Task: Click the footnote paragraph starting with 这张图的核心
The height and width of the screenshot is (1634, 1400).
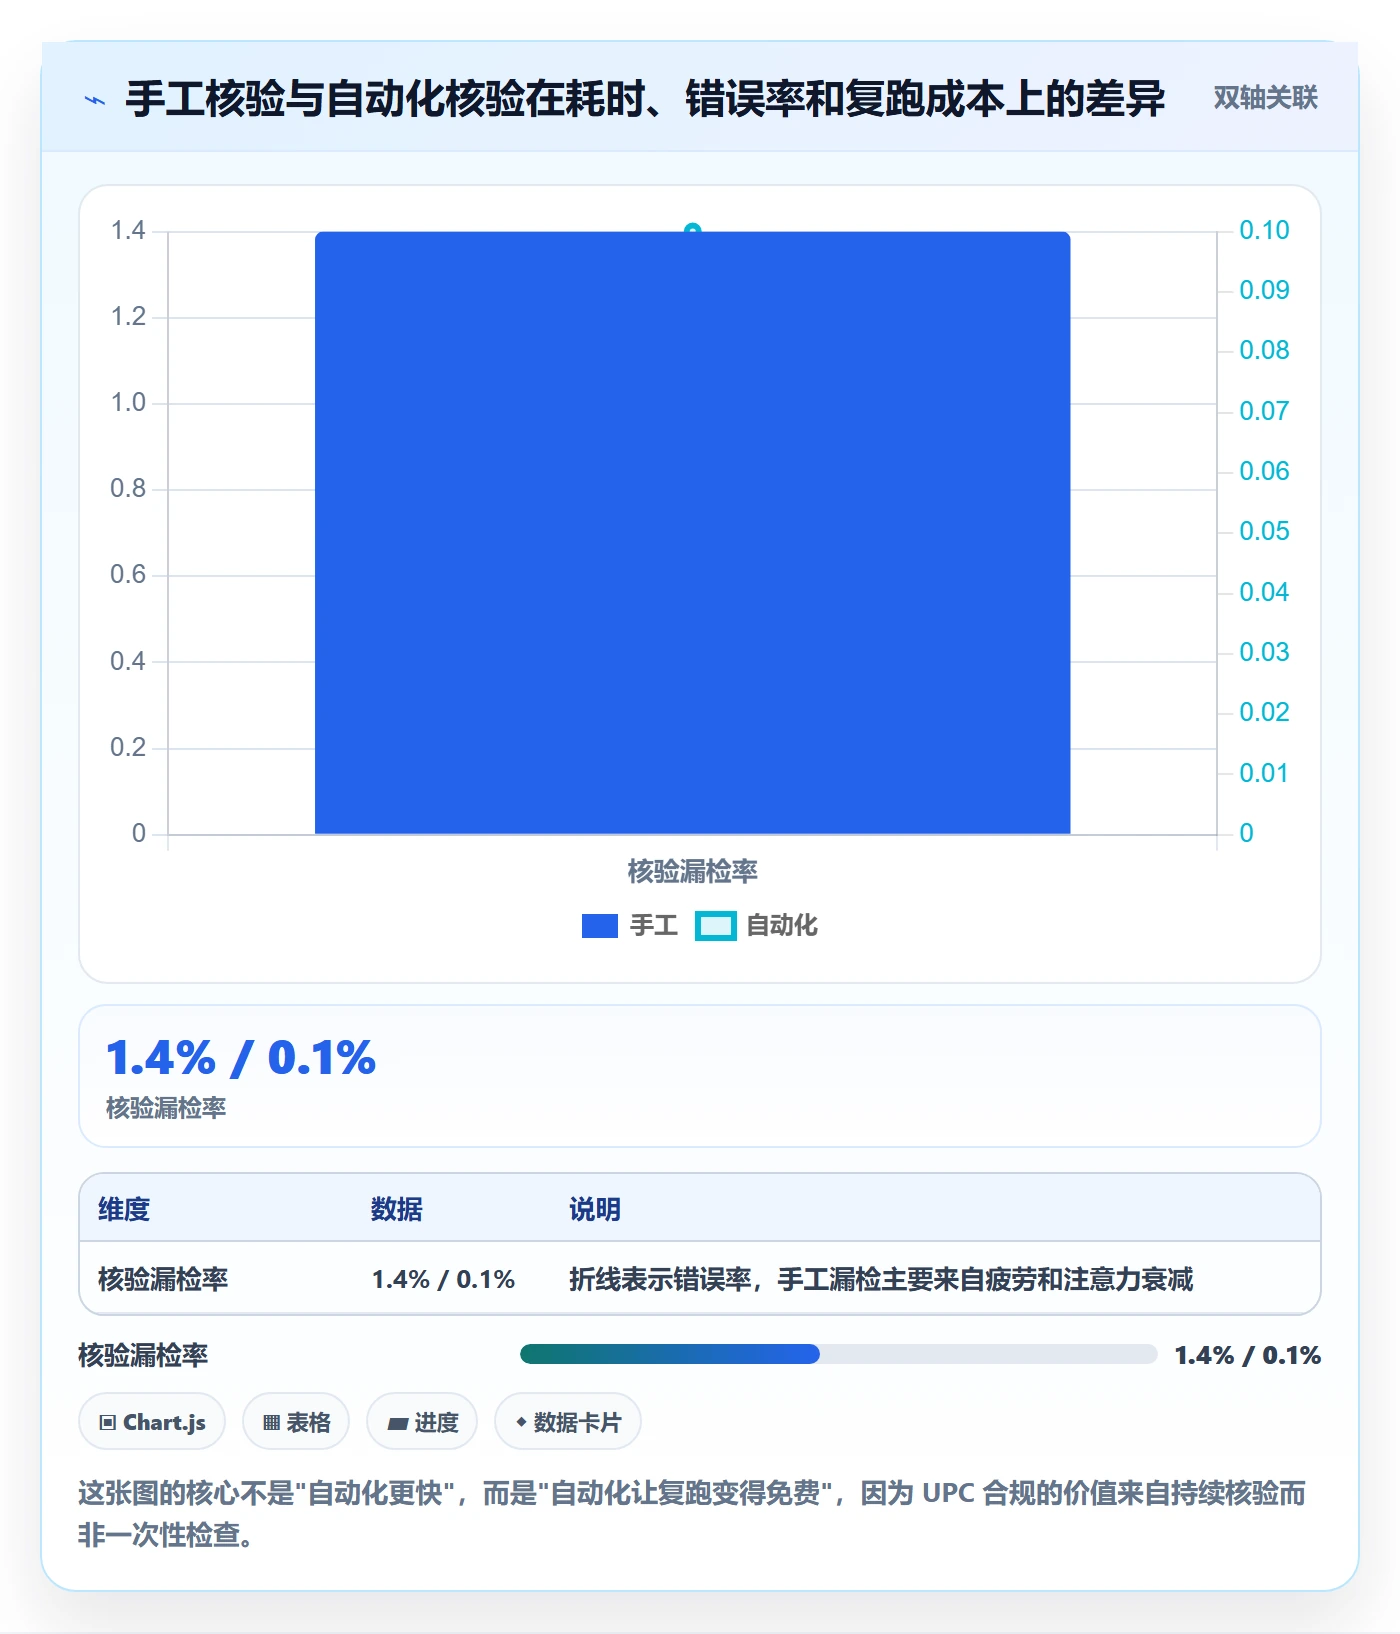Action: 692,1513
